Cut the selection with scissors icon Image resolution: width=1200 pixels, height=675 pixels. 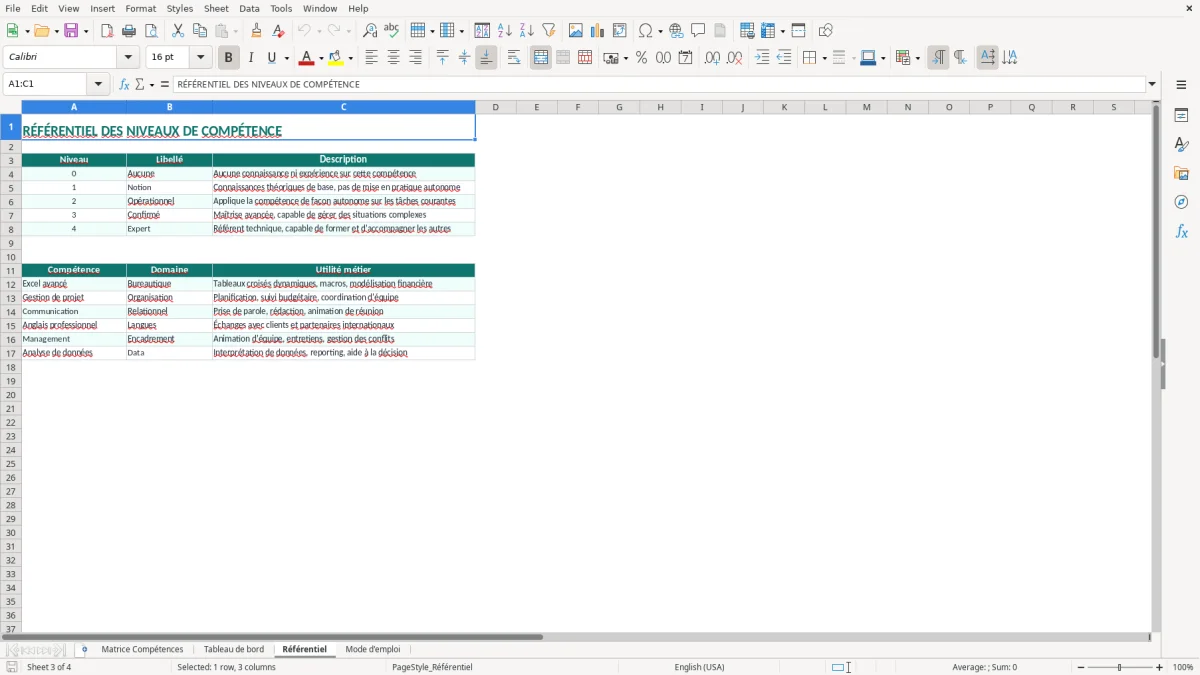178,31
